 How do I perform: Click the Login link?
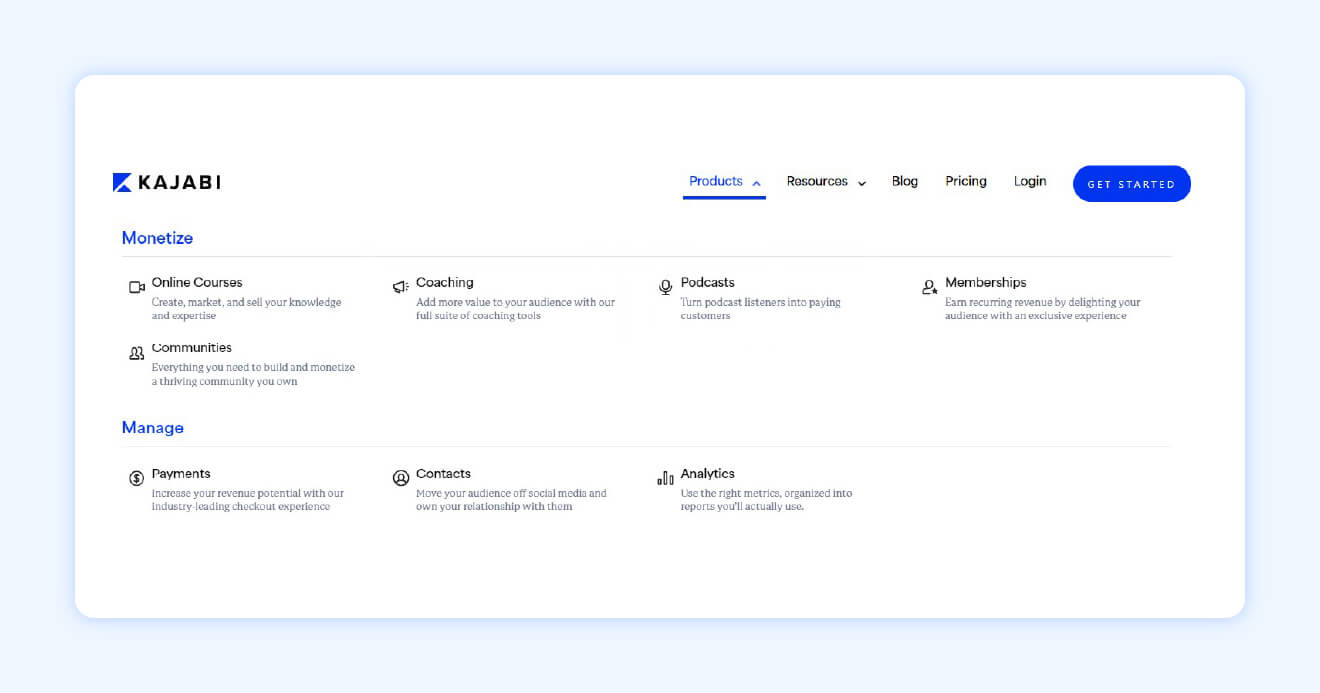[1030, 181]
